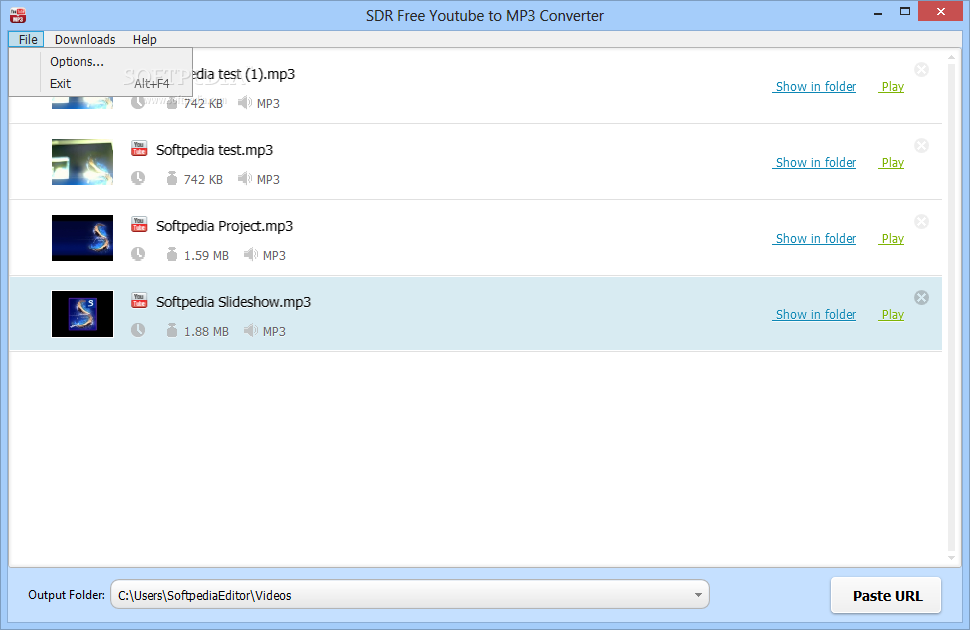
Task: Click the list scrollbar up arrow
Action: 951,58
